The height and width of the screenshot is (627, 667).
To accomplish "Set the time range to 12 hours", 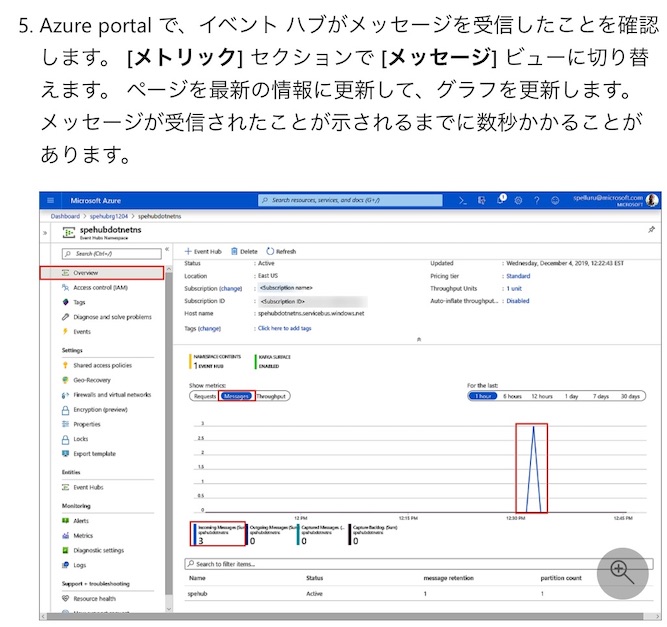I will click(542, 396).
